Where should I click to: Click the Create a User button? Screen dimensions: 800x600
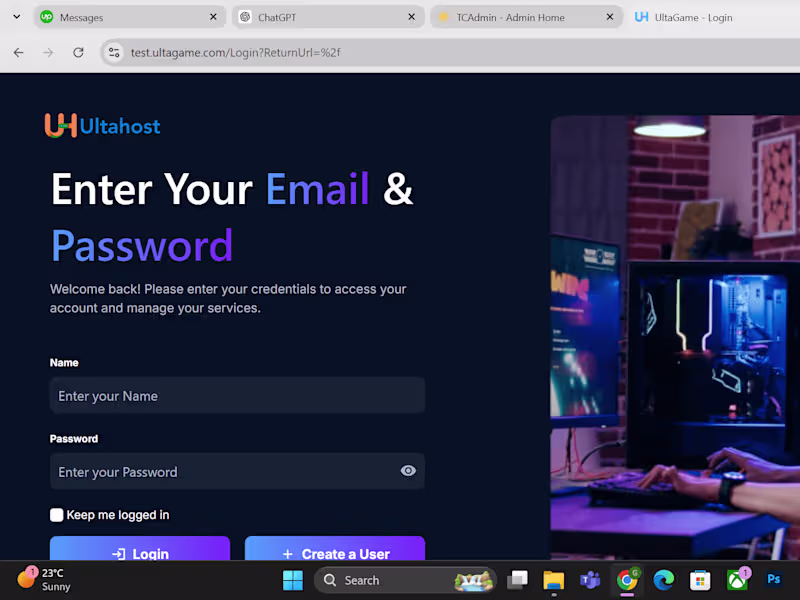pyautogui.click(x=335, y=548)
